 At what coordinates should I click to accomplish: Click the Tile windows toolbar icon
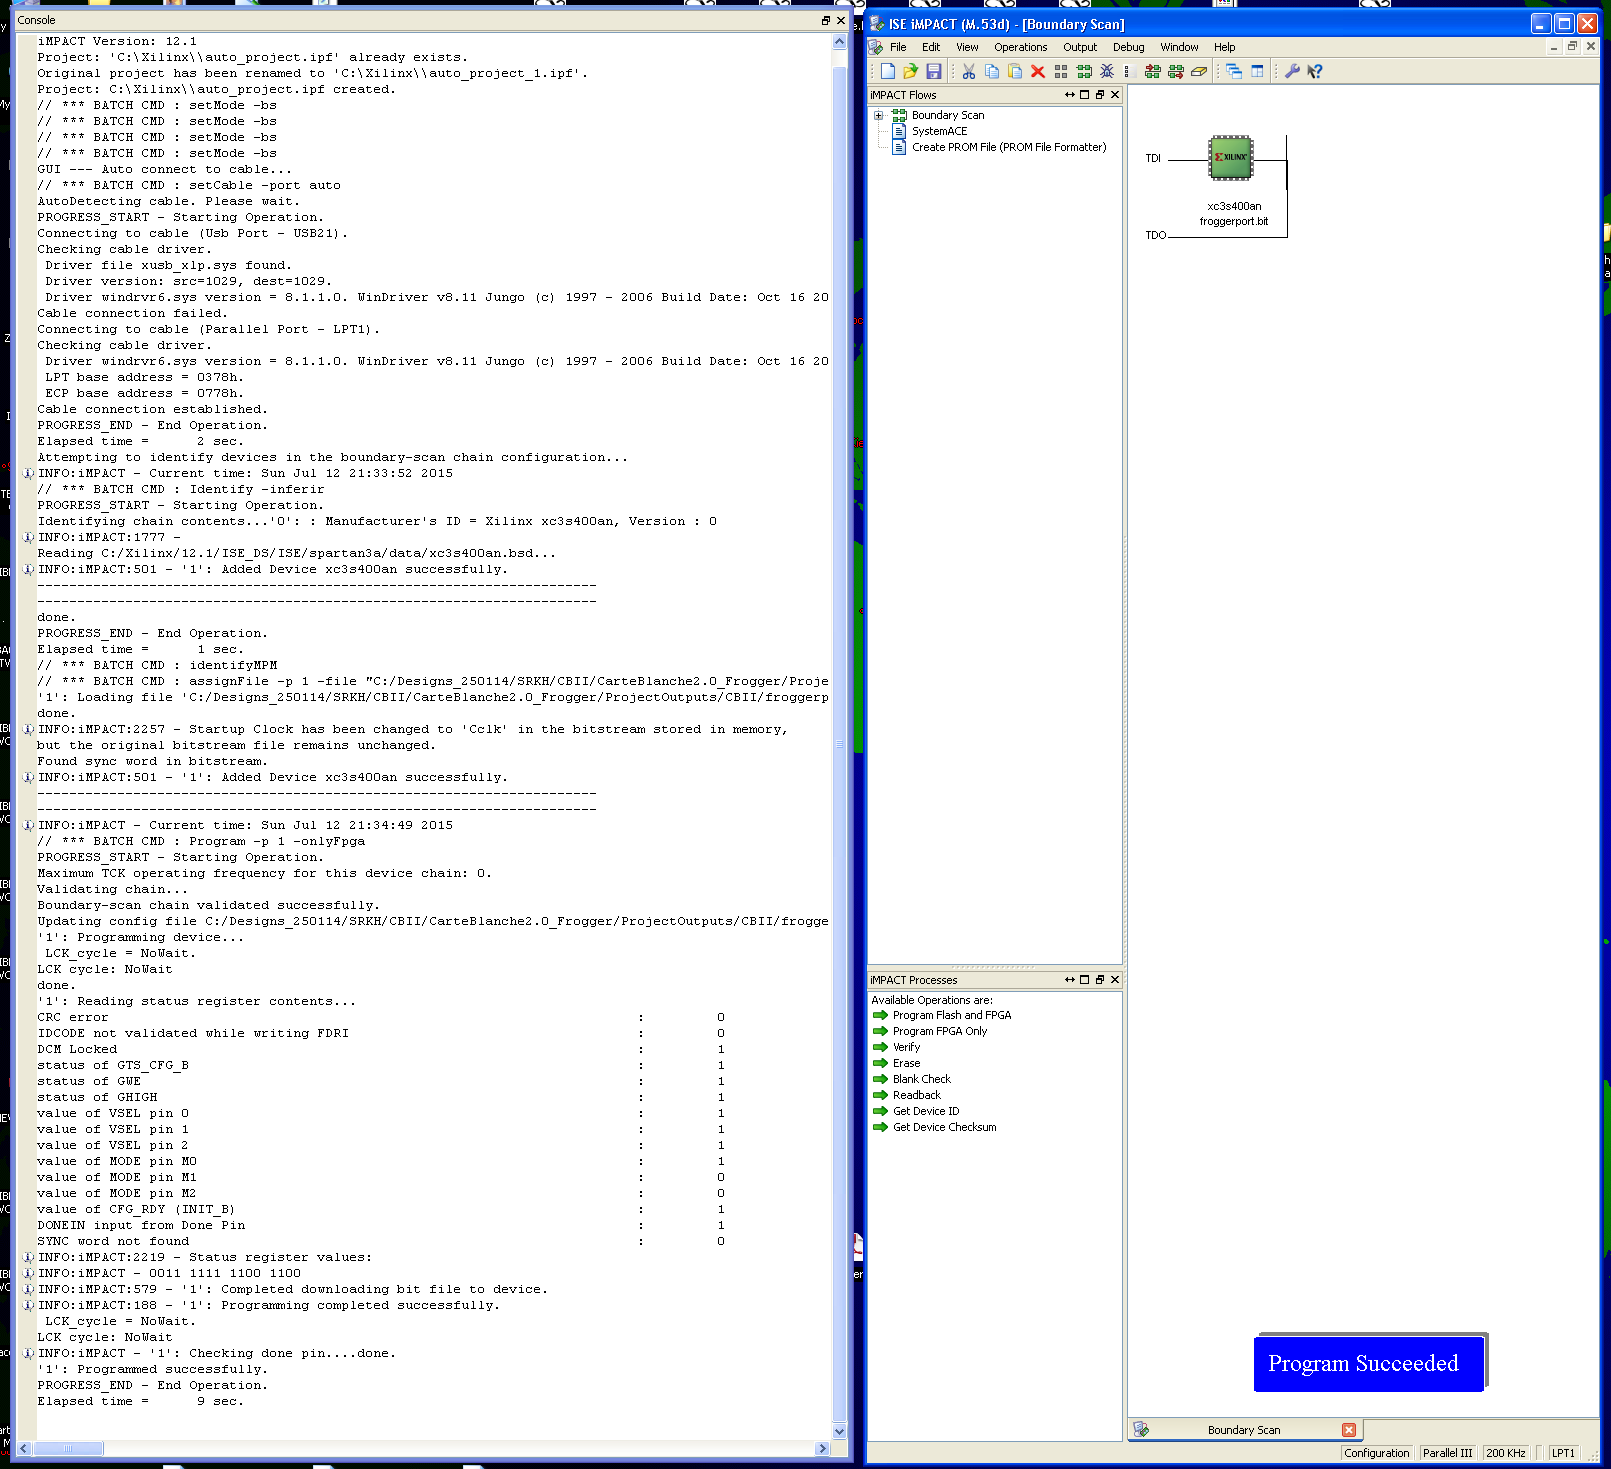tap(1257, 71)
